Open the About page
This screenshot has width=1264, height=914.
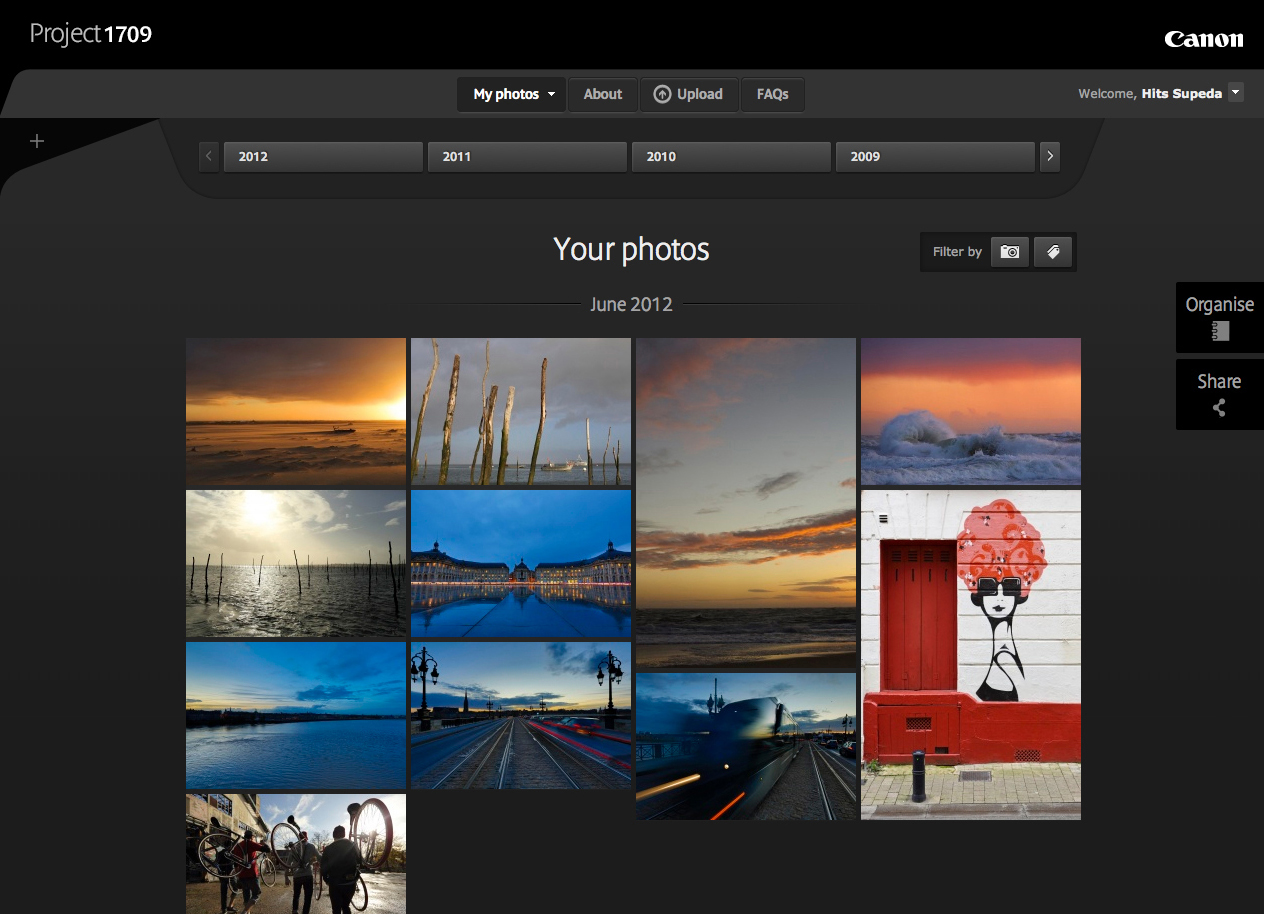click(x=603, y=94)
